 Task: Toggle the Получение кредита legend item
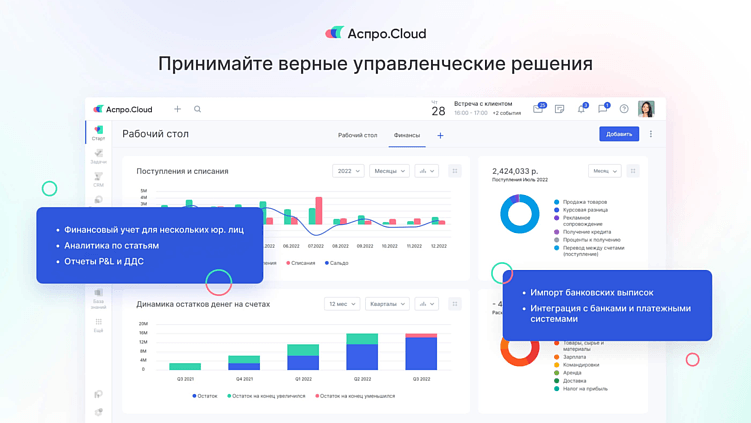(582, 232)
